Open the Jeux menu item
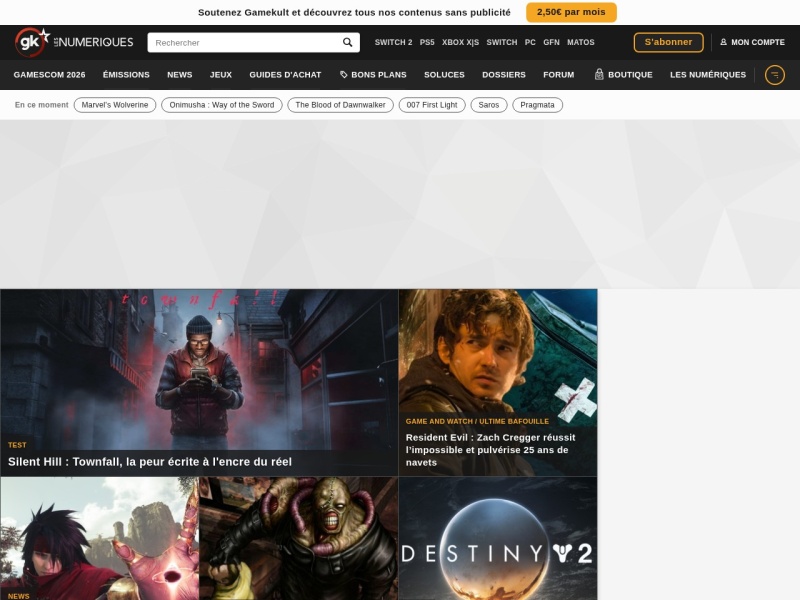800x600 pixels. coord(221,75)
